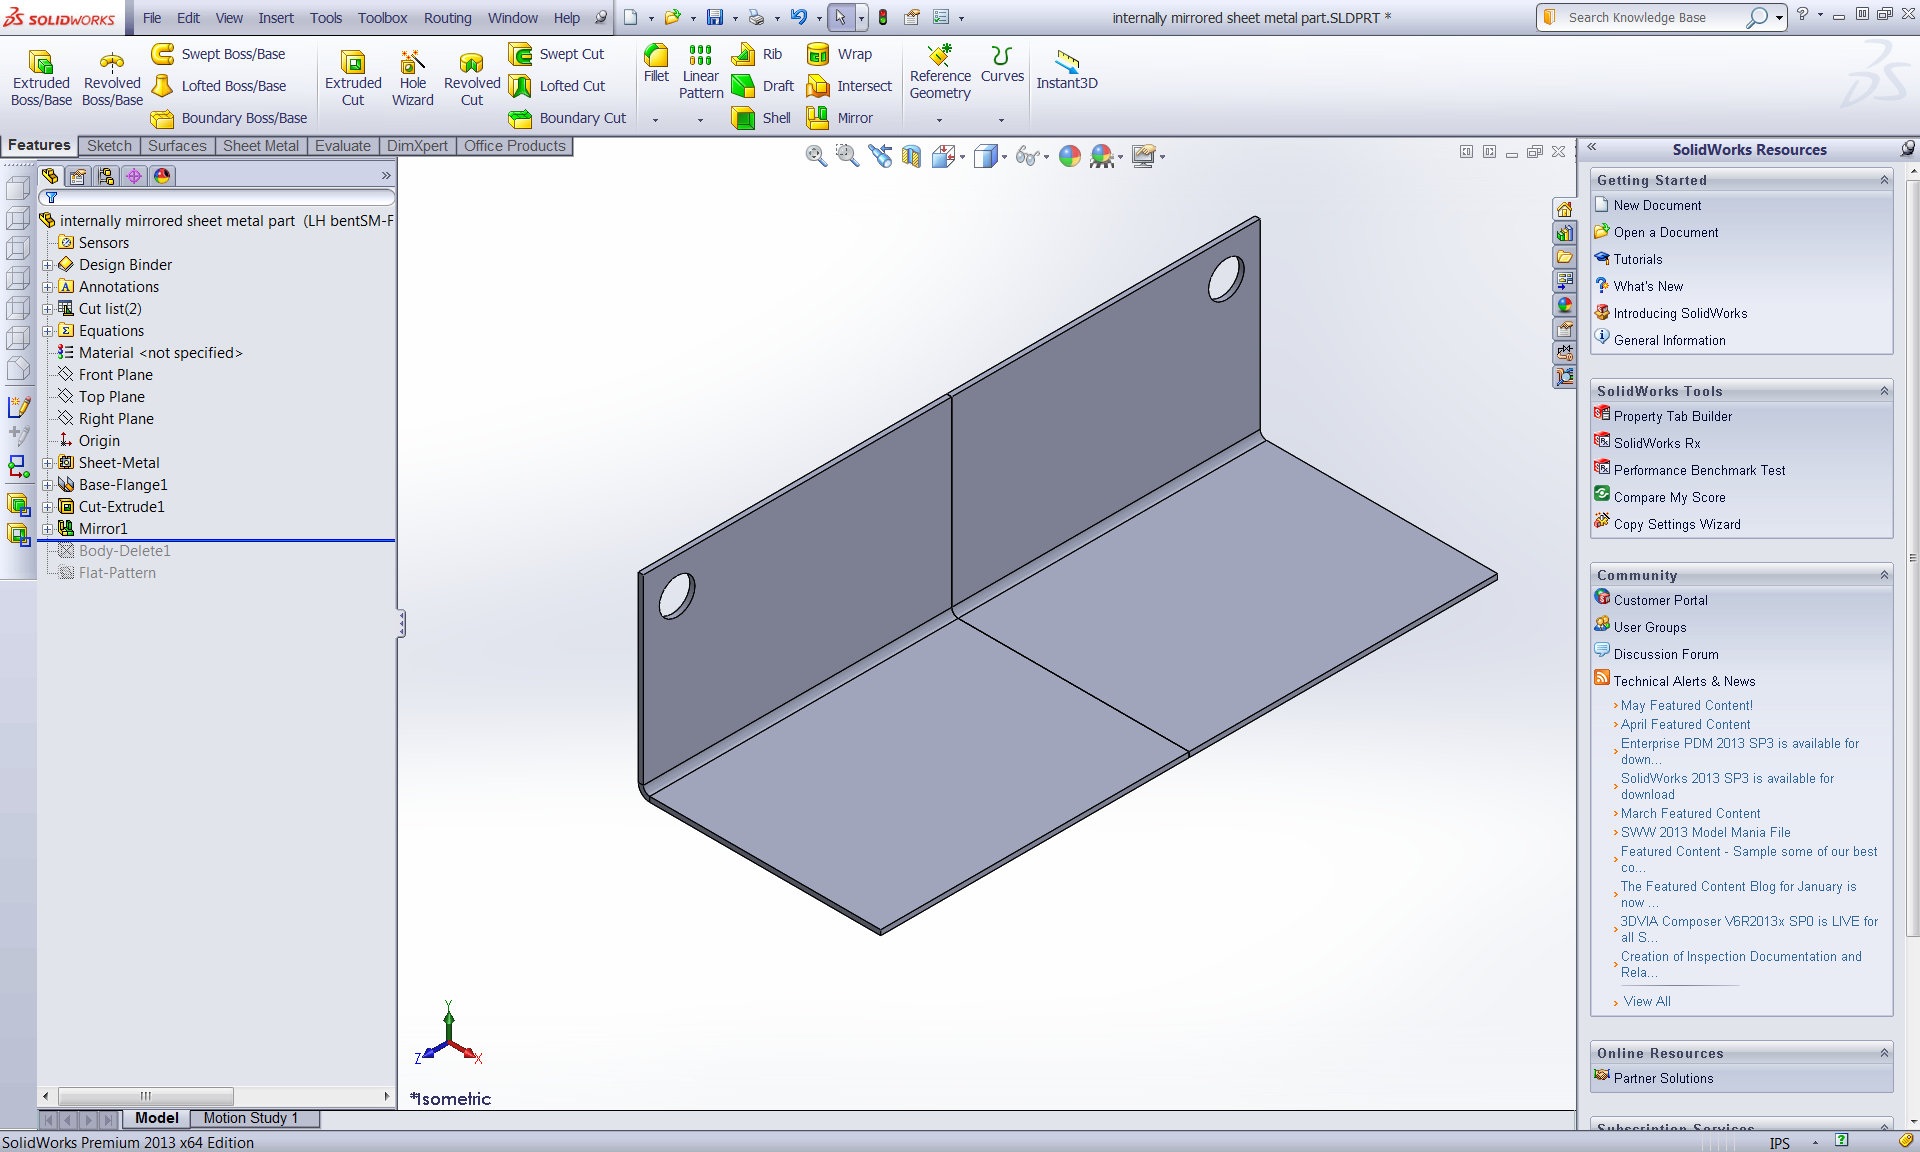Click Zoom to Fit icon
Viewport: 1920px width, 1152px height.
[x=816, y=155]
